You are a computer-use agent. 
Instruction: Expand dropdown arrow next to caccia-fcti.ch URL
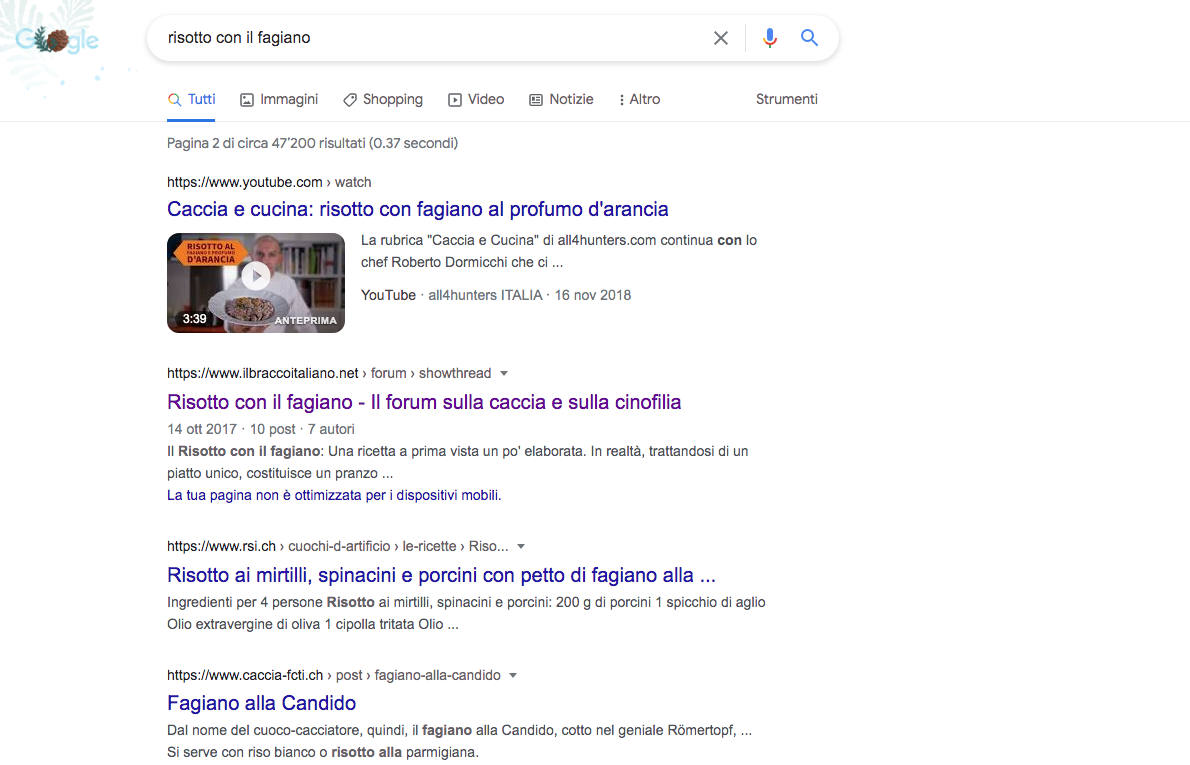(513, 675)
